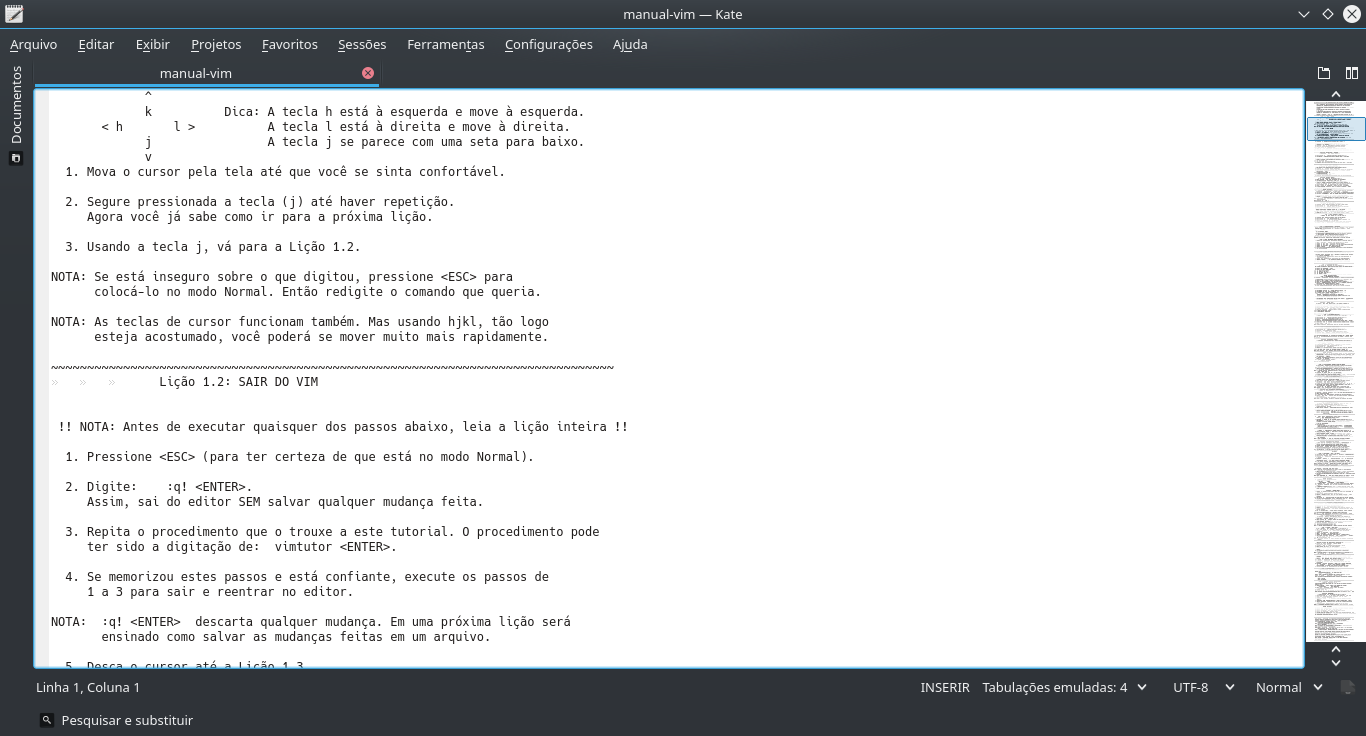Click the scroll-up arrow below the minimap
The image size is (1366, 736).
point(1336,649)
